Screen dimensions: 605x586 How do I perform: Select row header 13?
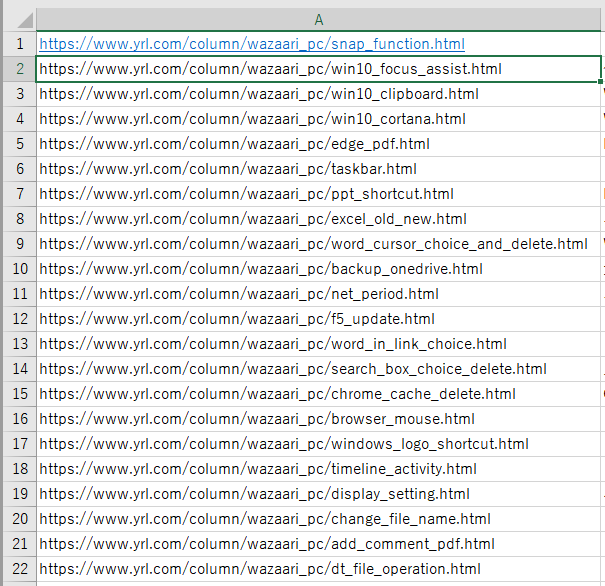click(20, 344)
